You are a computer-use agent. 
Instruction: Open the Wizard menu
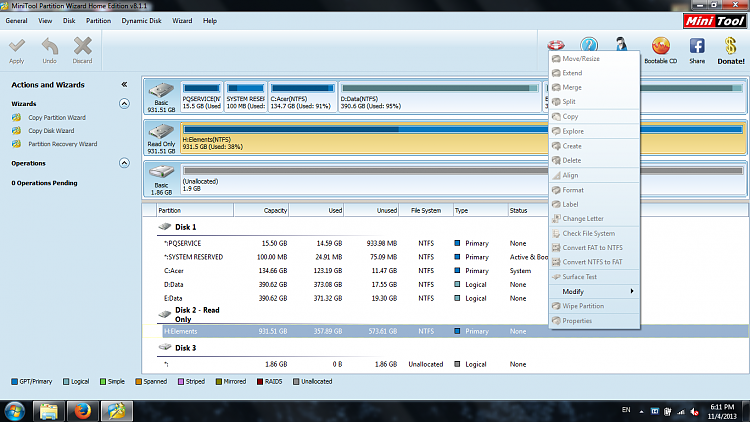coord(182,21)
